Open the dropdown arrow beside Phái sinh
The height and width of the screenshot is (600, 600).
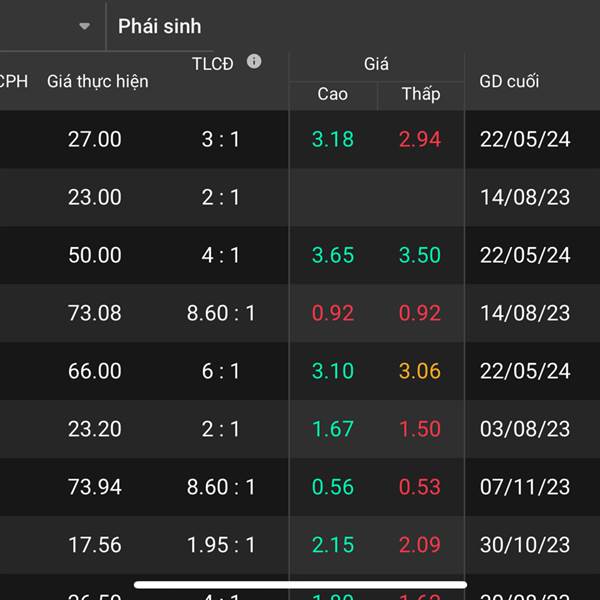(85, 26)
